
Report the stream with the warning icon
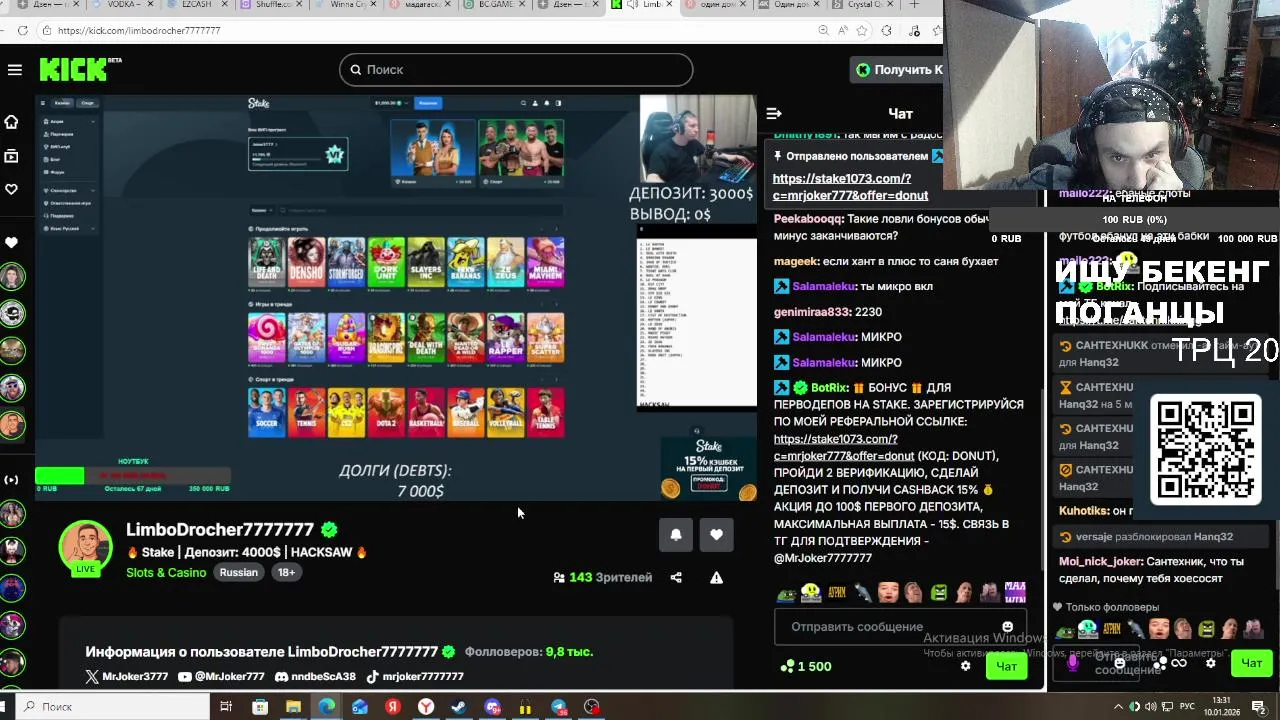pyautogui.click(x=716, y=577)
